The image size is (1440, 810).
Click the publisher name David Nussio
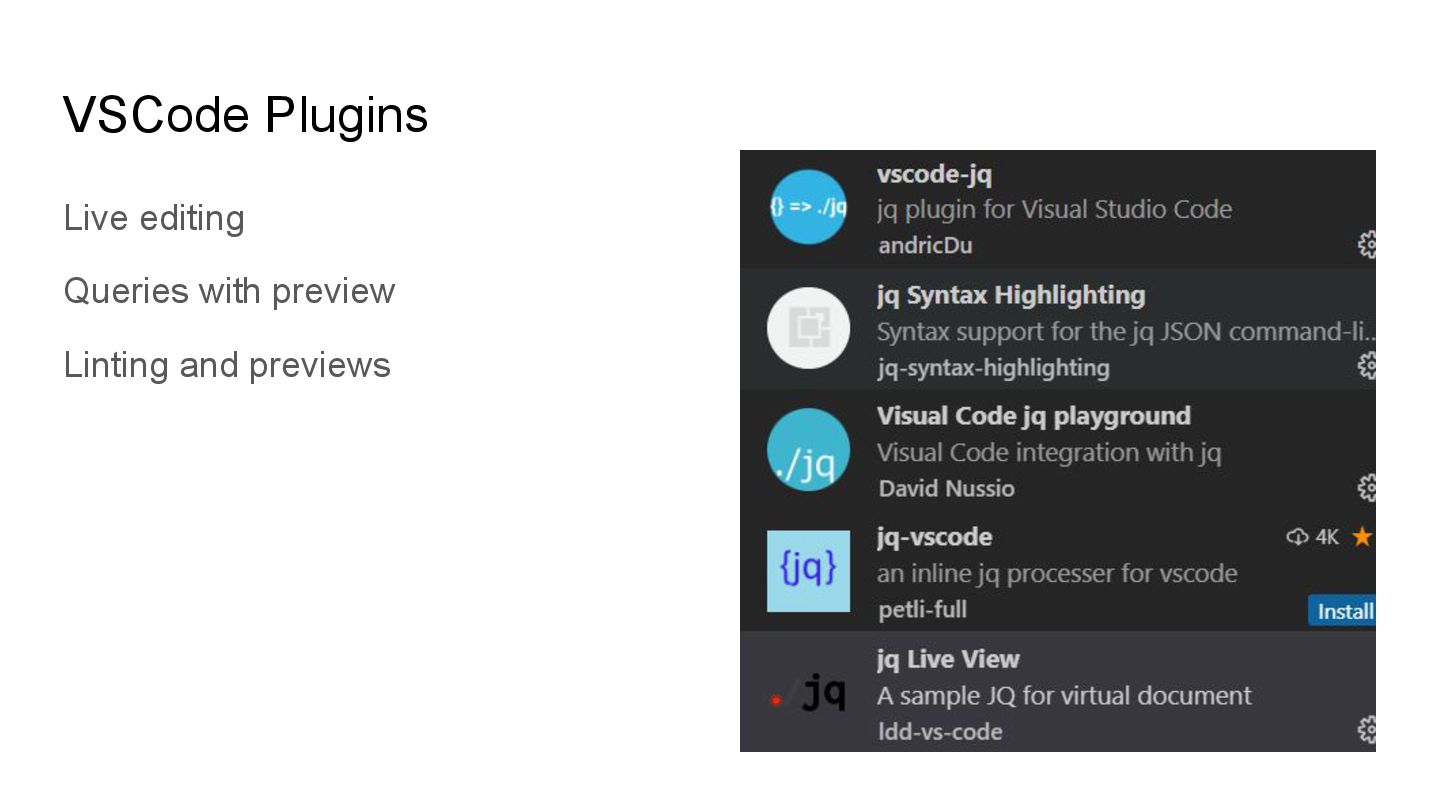(x=946, y=488)
